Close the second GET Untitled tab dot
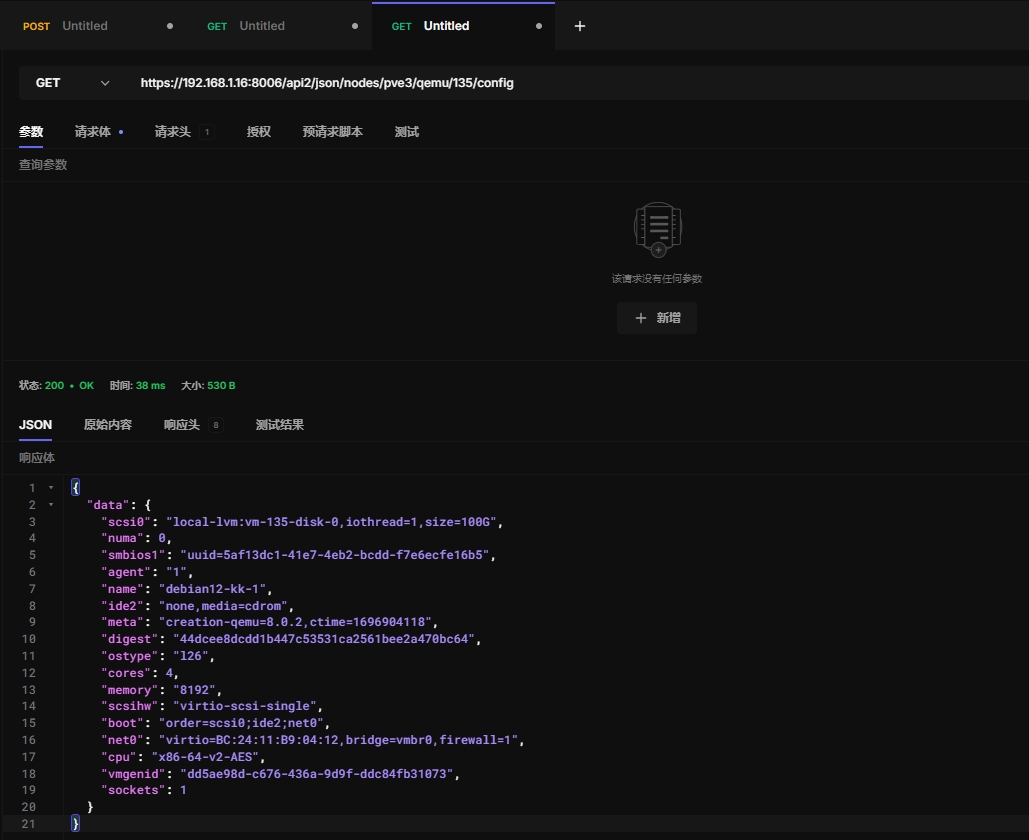Viewport: 1029px width, 840px height. tap(355, 26)
